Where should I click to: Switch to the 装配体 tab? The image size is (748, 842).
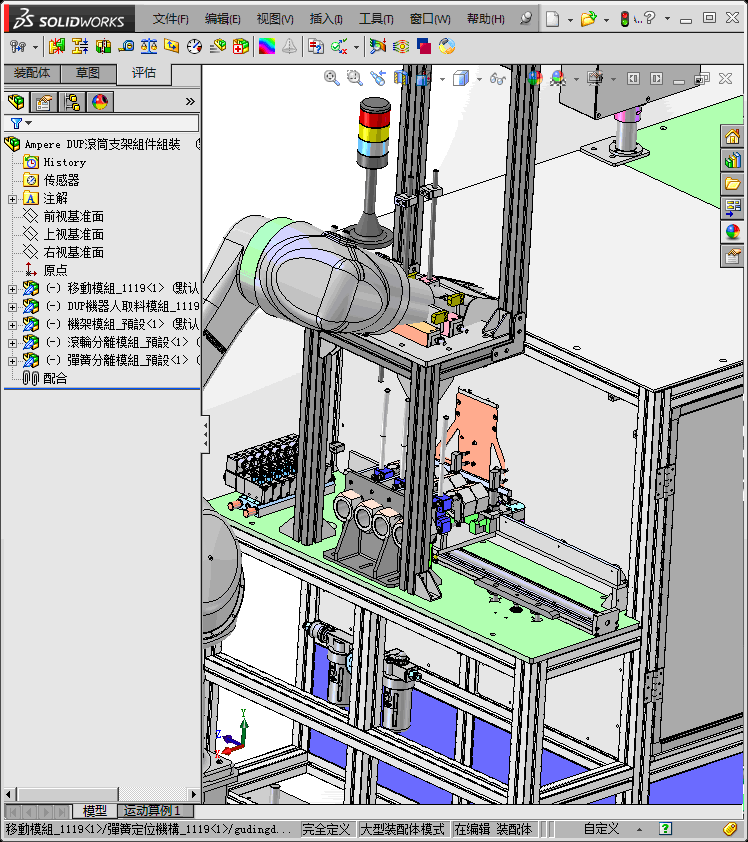point(32,73)
